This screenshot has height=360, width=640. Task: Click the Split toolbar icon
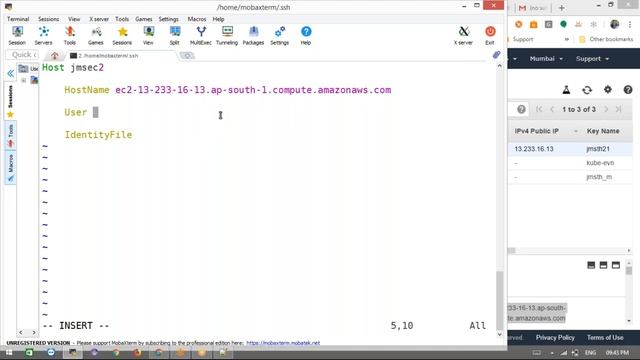(x=175, y=35)
